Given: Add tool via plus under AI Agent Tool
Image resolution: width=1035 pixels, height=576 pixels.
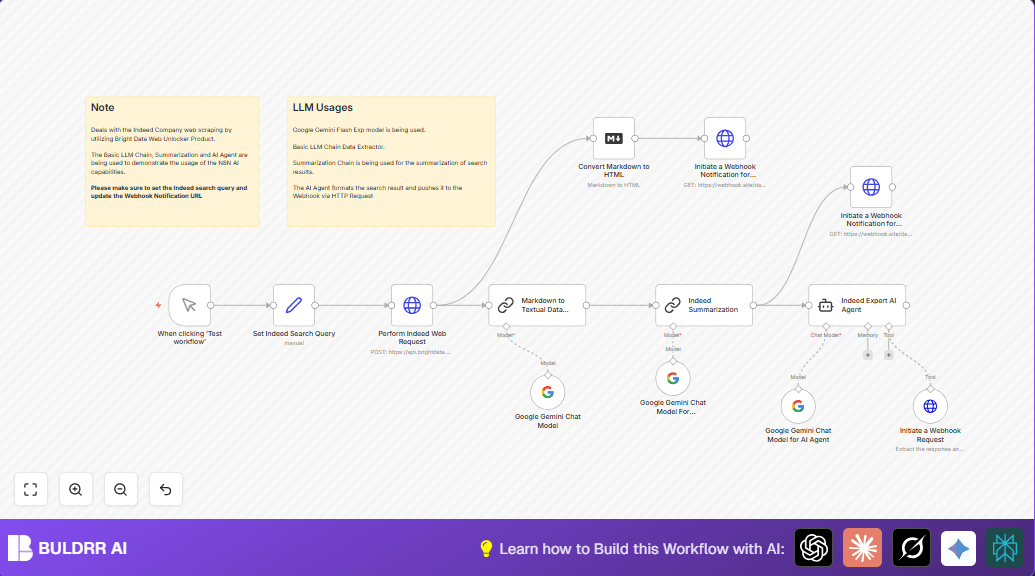Looking at the screenshot, I should coord(888,355).
